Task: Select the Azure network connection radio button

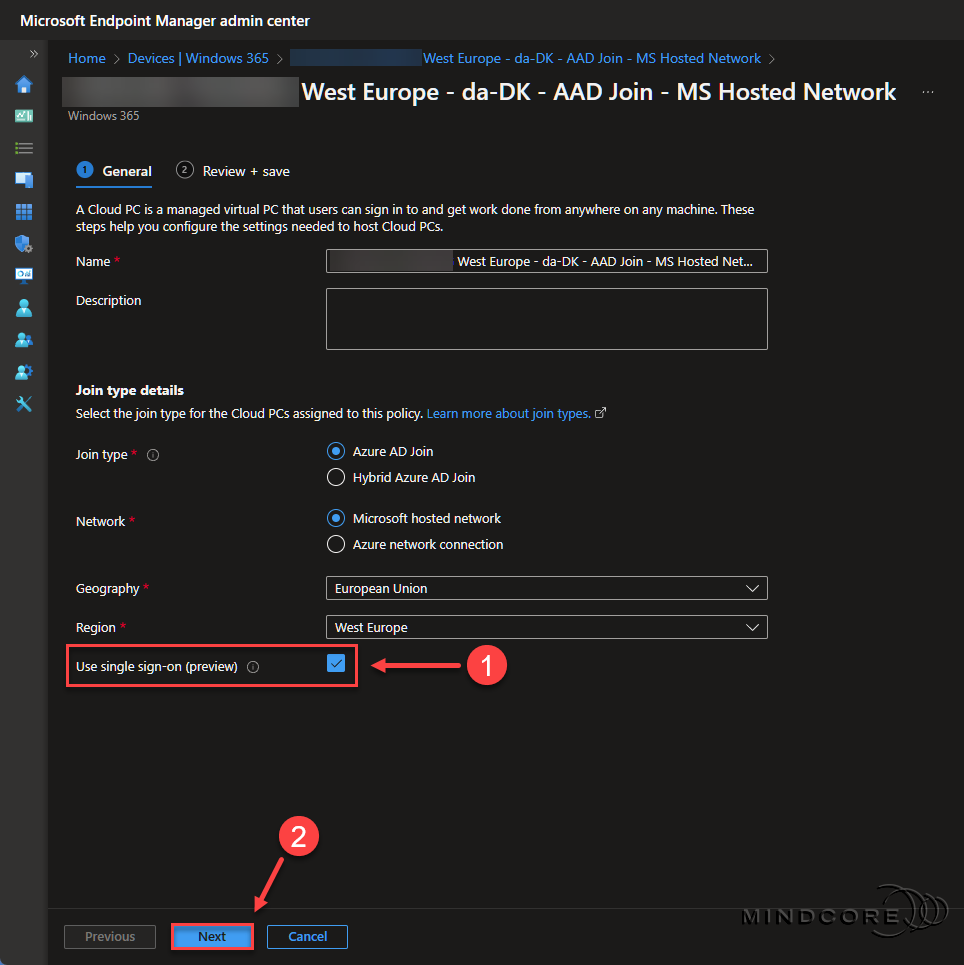Action: [335, 544]
